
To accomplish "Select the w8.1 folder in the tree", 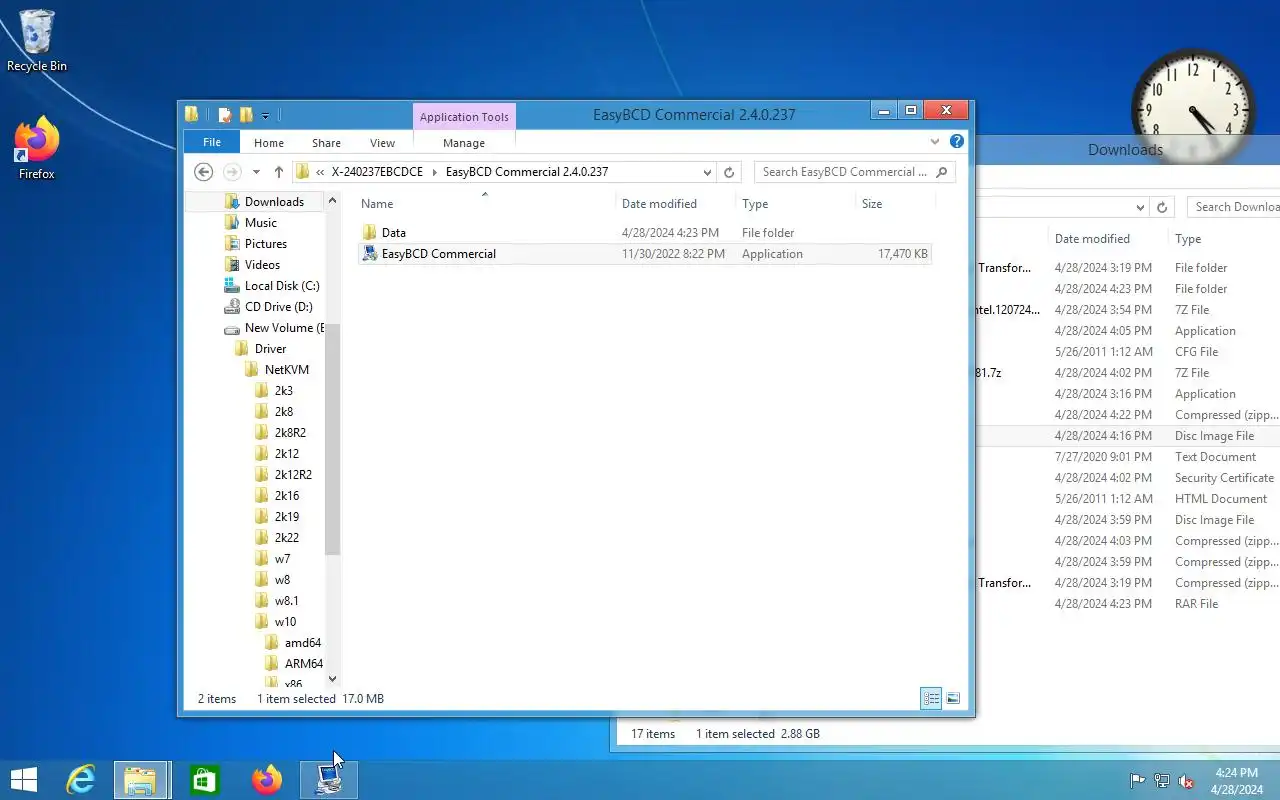I will click(286, 601).
